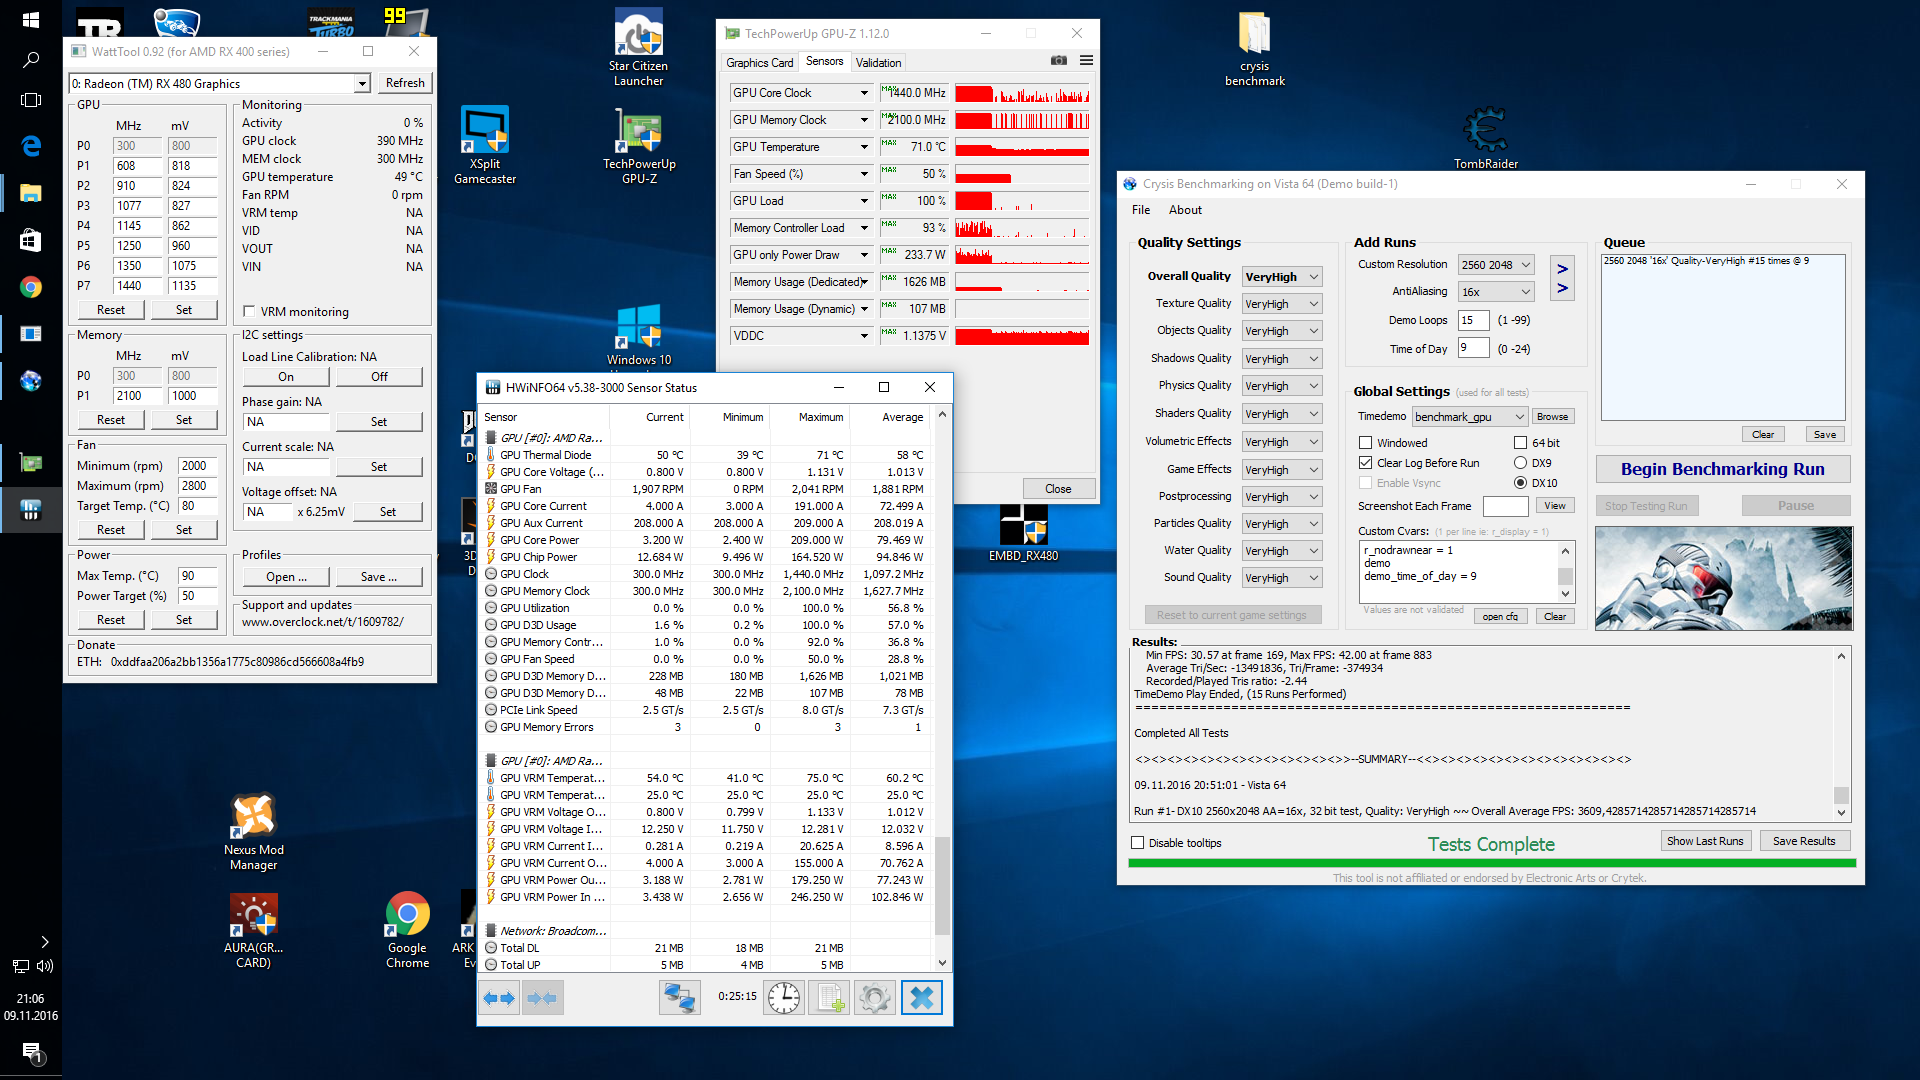
Task: Open GPU-Z hamburger menu icon
Action: [x=1086, y=61]
